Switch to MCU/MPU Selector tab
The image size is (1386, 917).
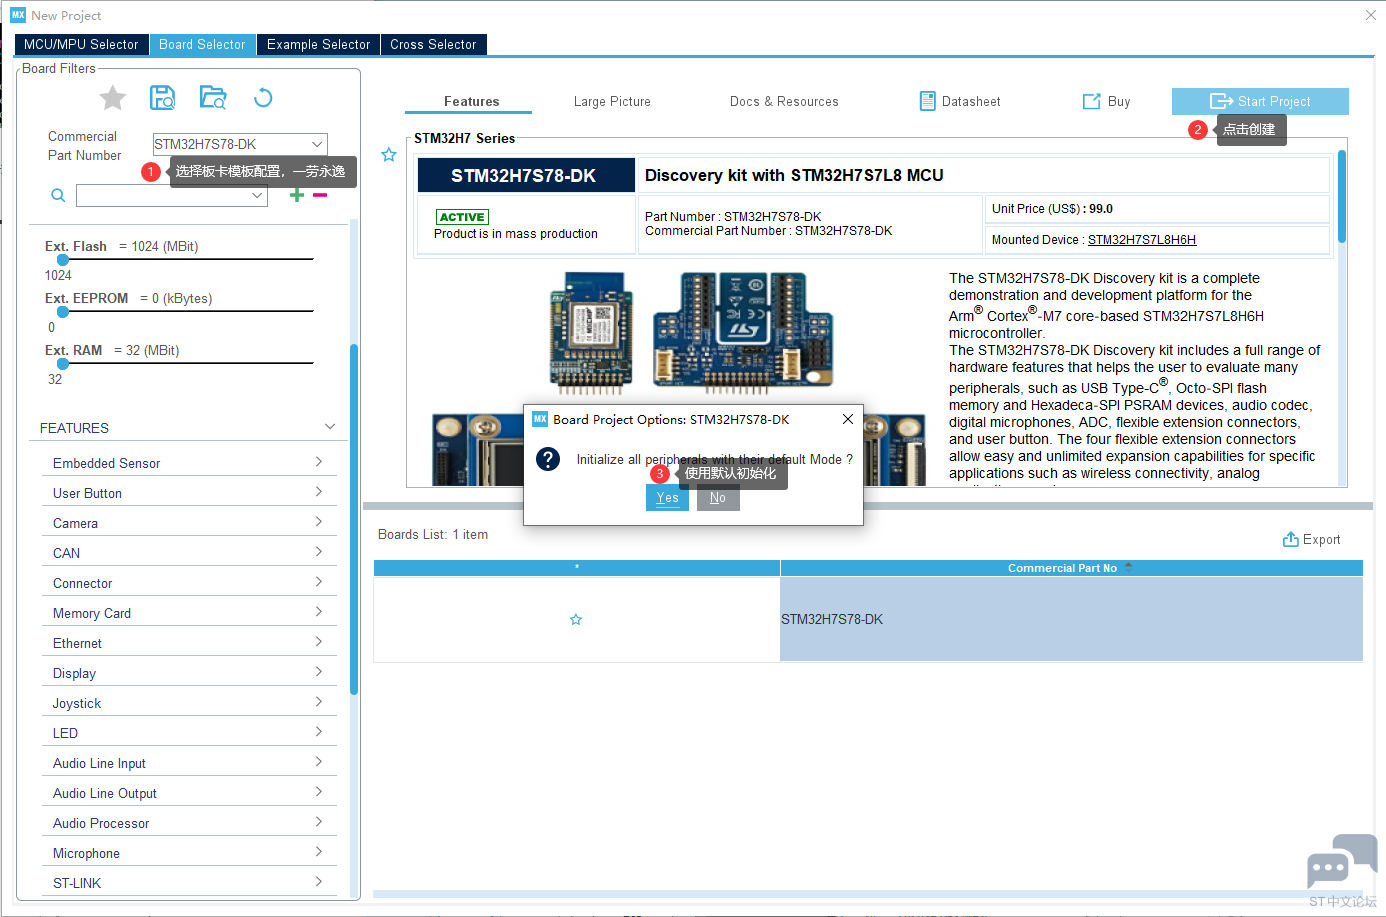pos(81,44)
